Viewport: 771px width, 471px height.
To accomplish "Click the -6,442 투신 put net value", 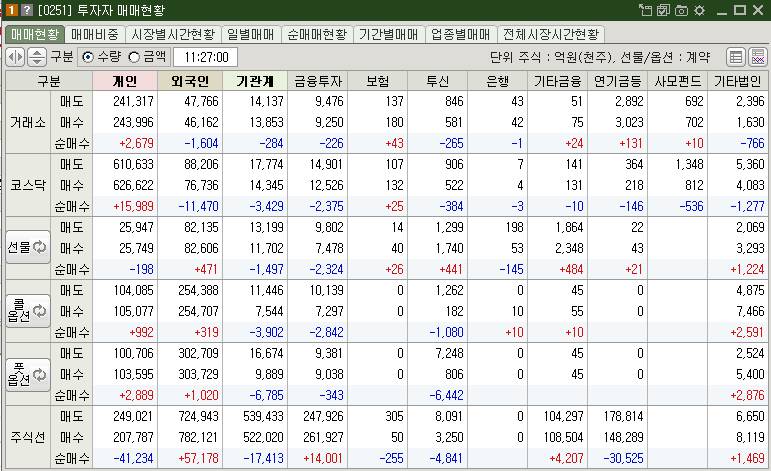I will coord(446,395).
